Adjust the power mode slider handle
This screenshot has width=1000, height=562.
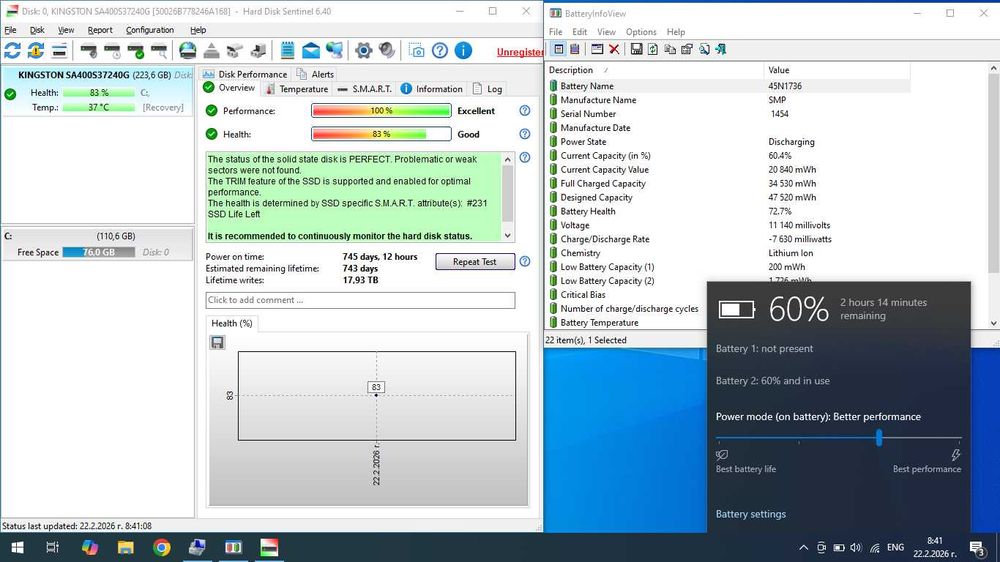click(879, 438)
